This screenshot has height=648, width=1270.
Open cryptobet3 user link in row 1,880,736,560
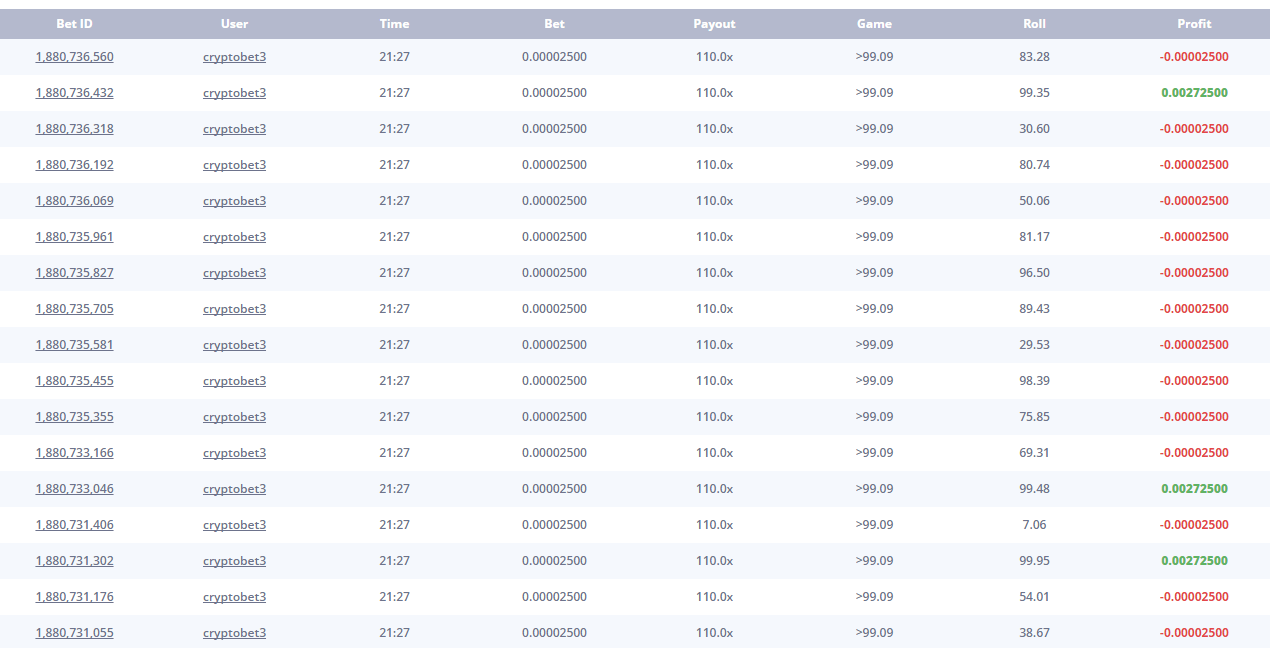click(x=234, y=57)
